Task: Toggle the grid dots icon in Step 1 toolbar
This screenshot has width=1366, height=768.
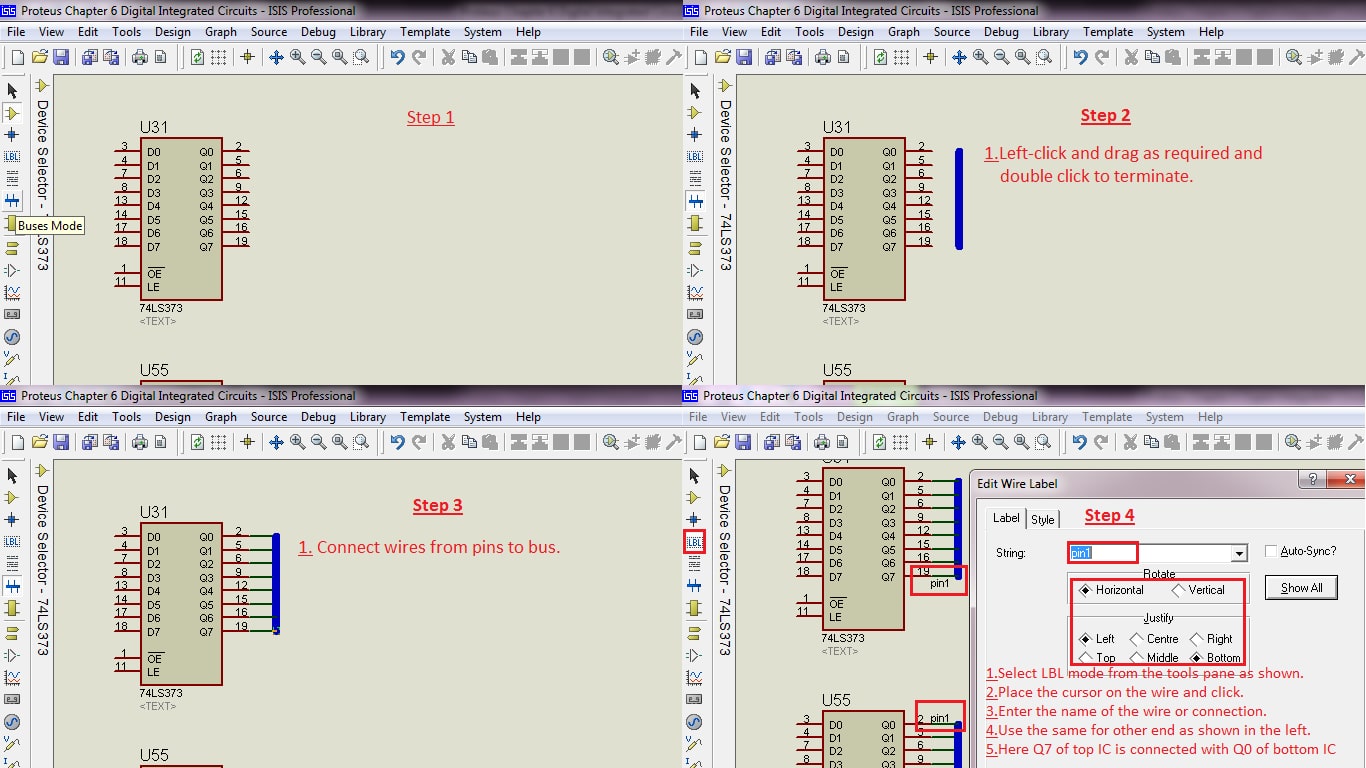Action: click(x=219, y=57)
